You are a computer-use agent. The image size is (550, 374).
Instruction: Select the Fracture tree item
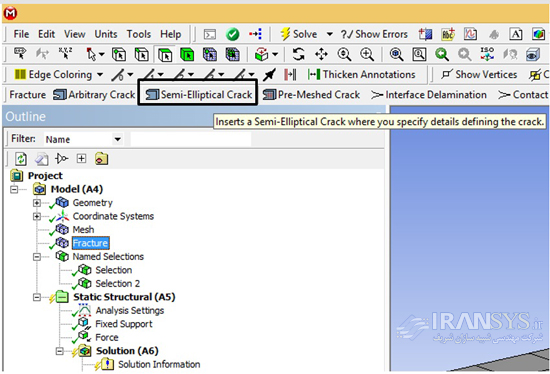[x=90, y=243]
